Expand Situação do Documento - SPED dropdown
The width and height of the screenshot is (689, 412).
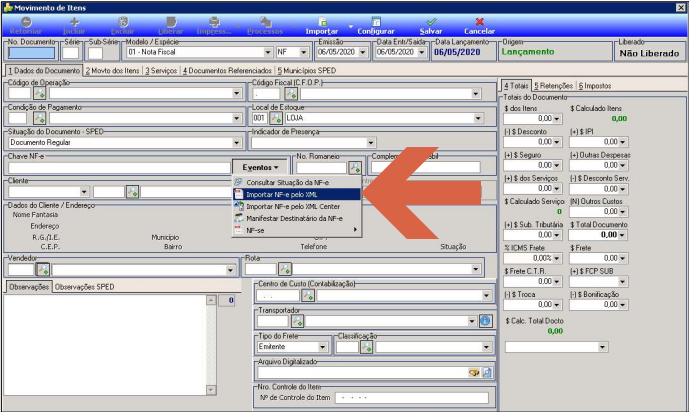pyautogui.click(x=236, y=143)
